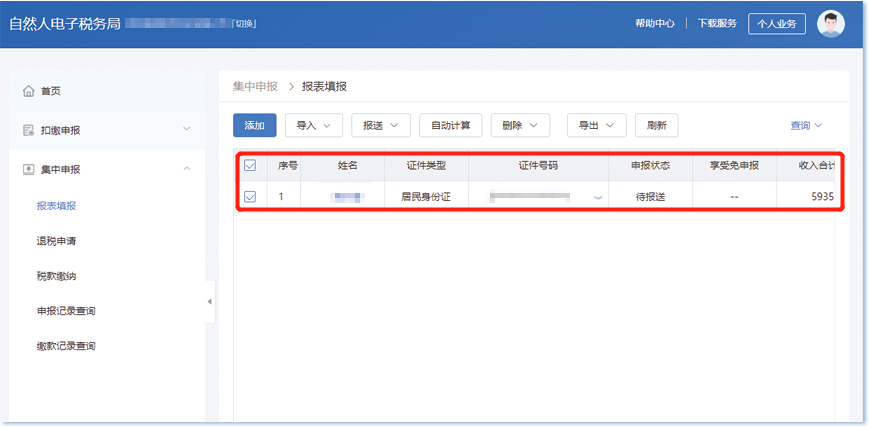
Task: Toggle the select-all header checkbox
Action: [250, 165]
